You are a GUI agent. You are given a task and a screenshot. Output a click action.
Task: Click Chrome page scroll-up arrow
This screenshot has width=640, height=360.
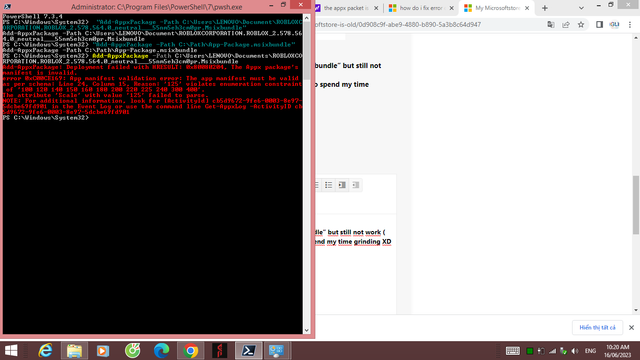pos(636,38)
